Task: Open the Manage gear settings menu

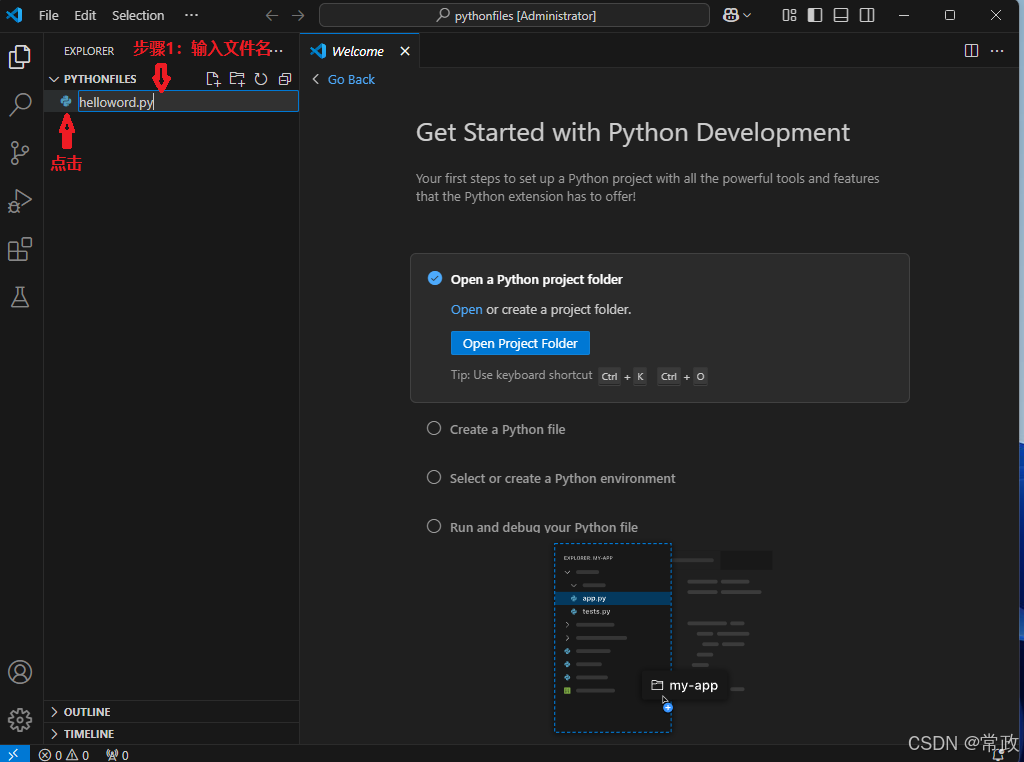Action: pos(20,720)
